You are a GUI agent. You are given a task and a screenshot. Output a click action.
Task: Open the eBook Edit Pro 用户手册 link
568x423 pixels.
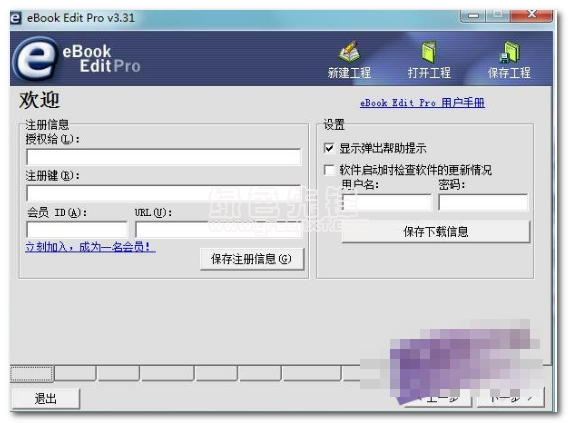[422, 103]
